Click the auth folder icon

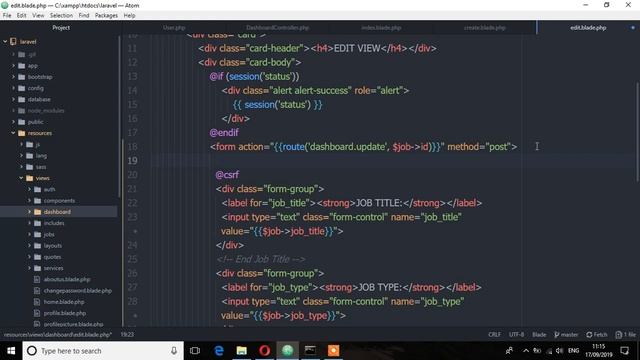point(38,189)
